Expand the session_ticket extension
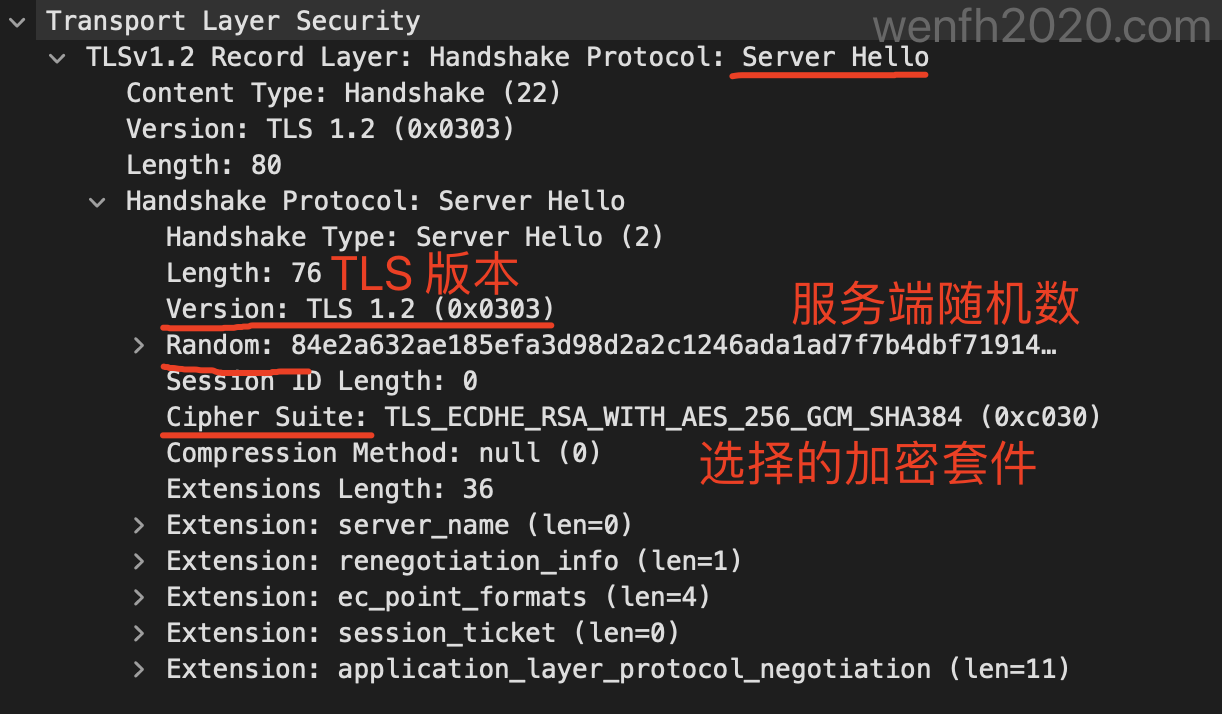The image size is (1222, 714). tap(137, 632)
